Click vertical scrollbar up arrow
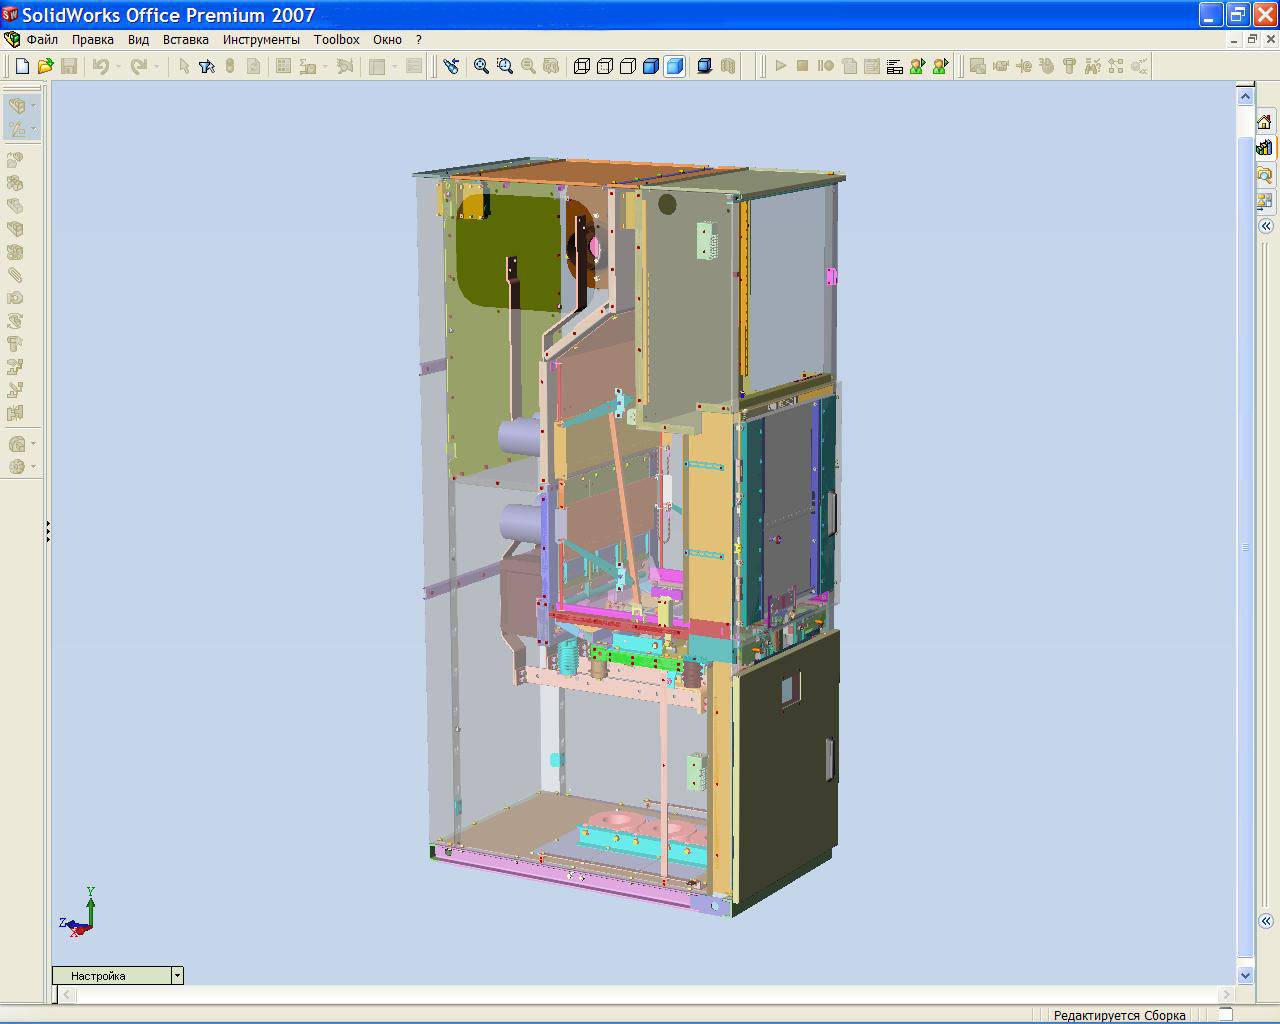 [1245, 97]
